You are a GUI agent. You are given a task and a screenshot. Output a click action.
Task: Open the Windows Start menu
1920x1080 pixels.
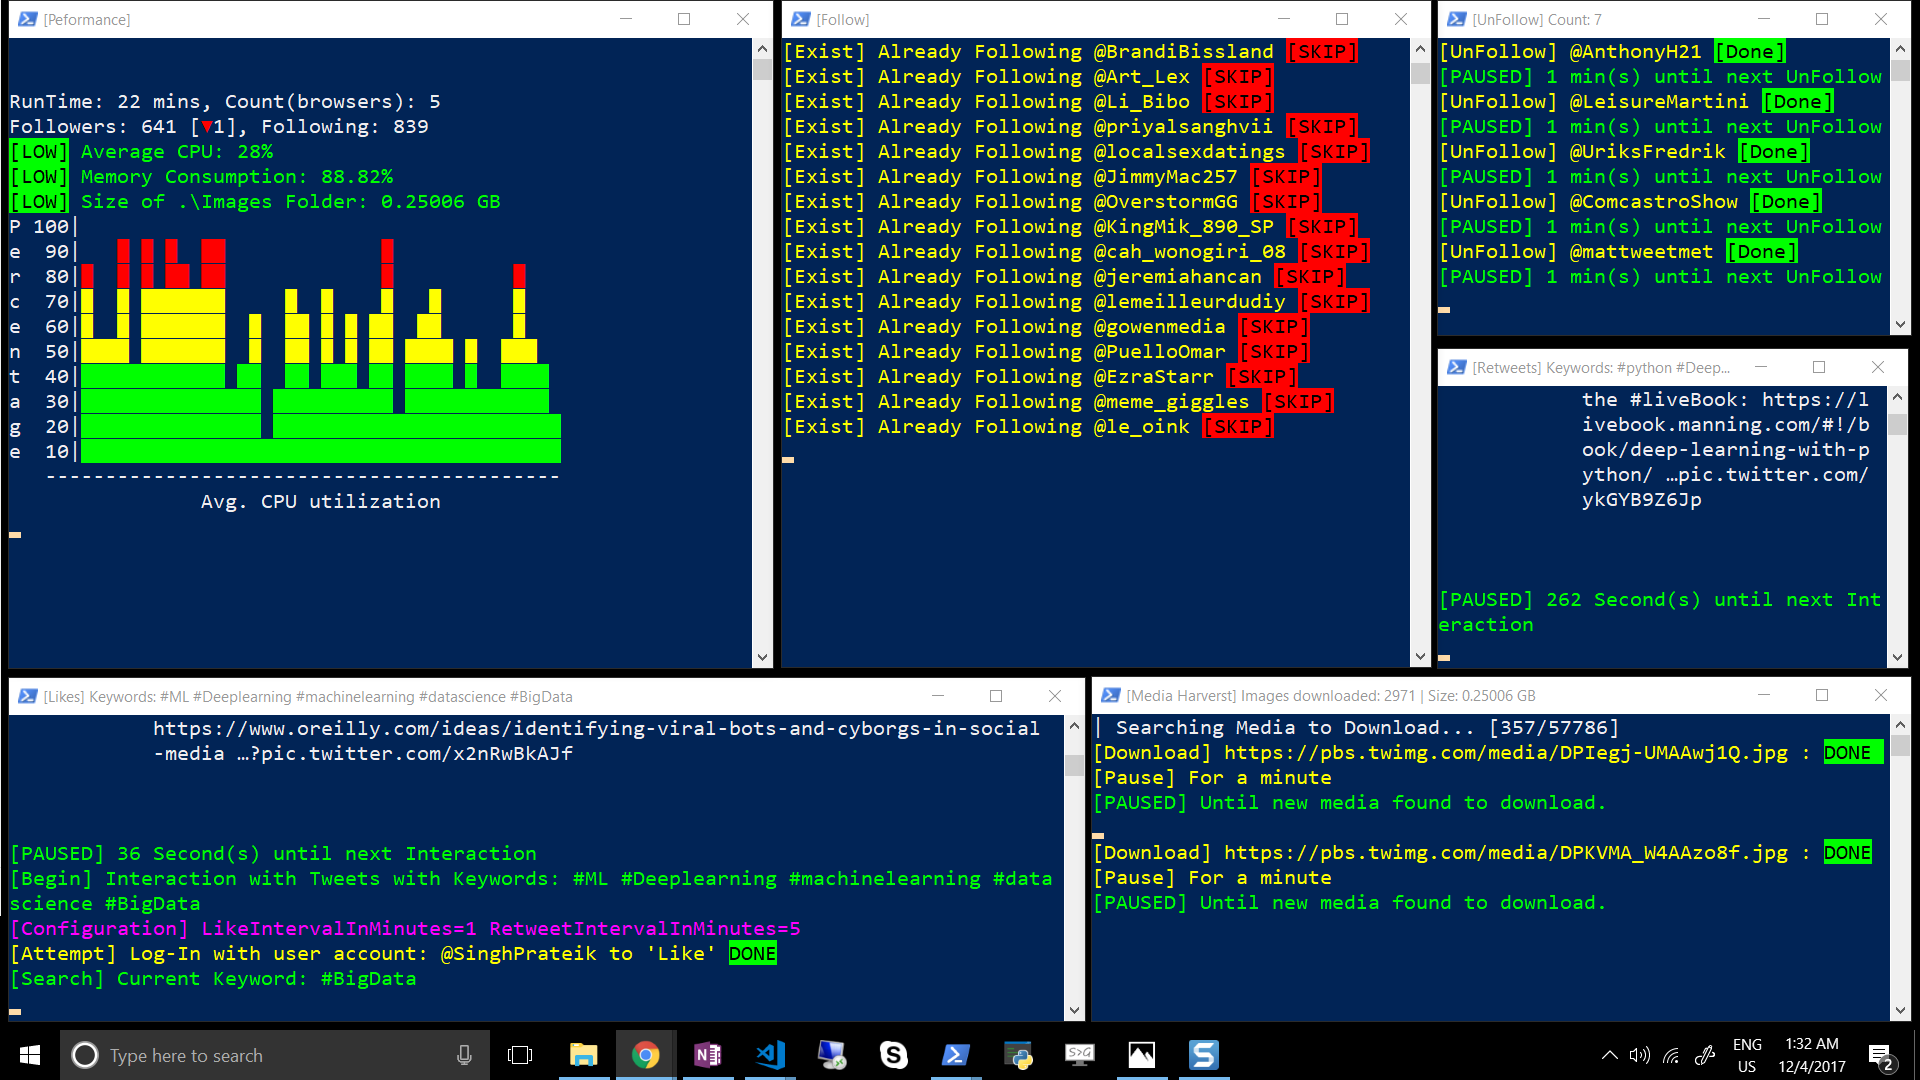click(30, 1055)
